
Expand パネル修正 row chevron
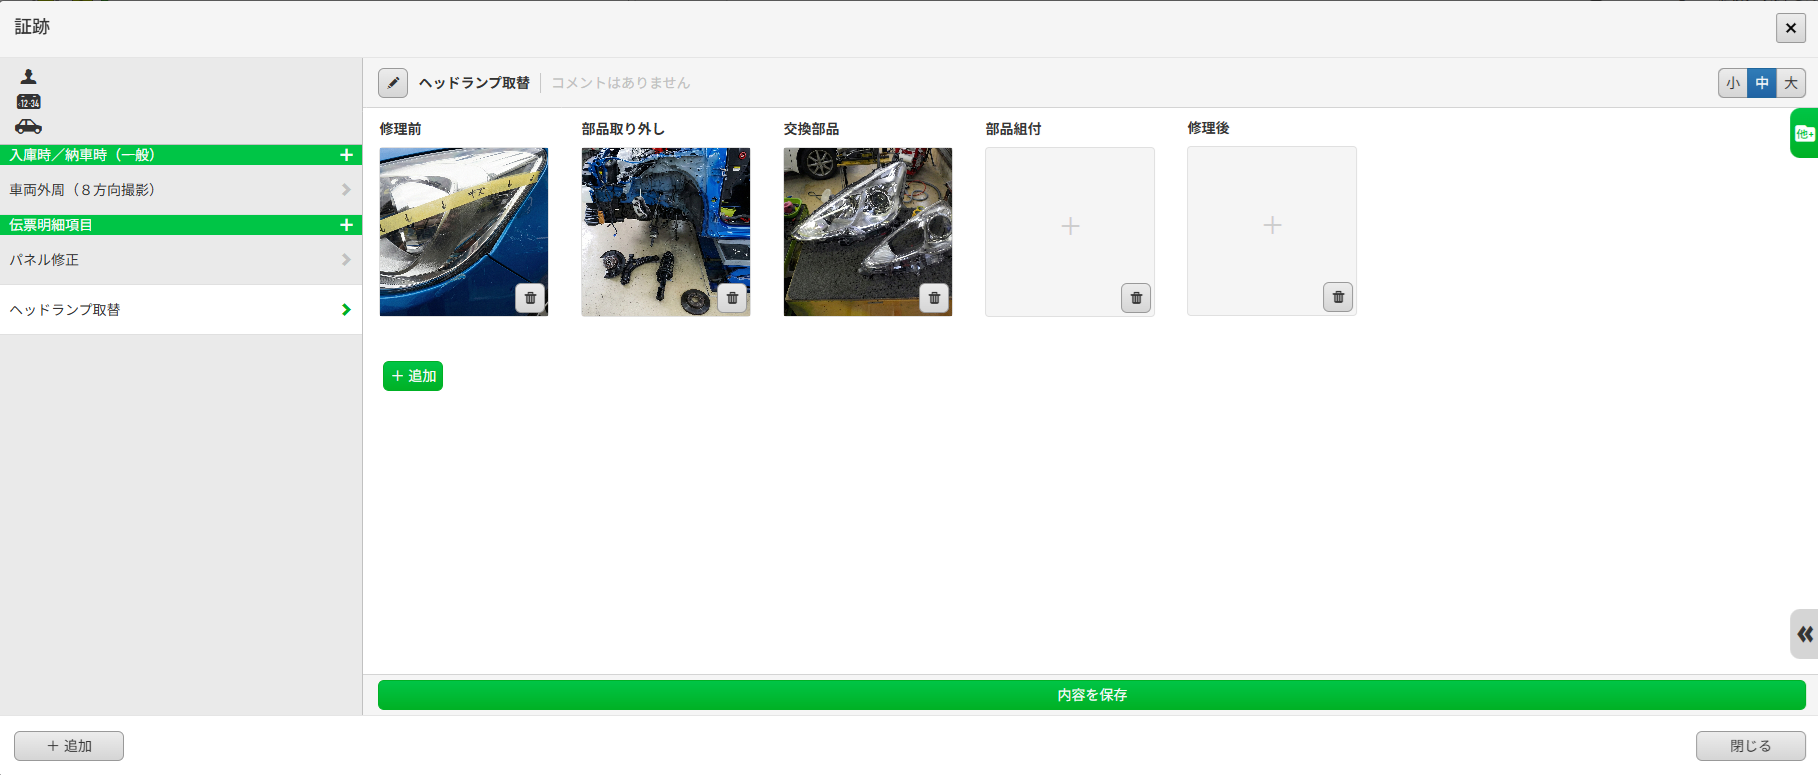tap(346, 260)
